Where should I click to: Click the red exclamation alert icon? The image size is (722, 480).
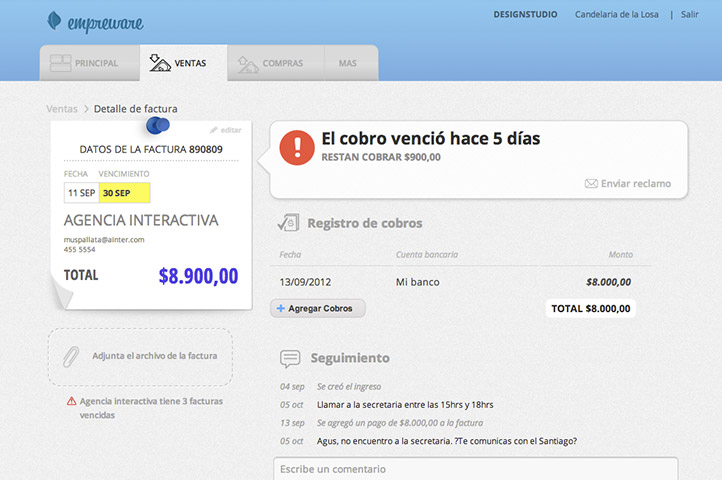(x=297, y=147)
